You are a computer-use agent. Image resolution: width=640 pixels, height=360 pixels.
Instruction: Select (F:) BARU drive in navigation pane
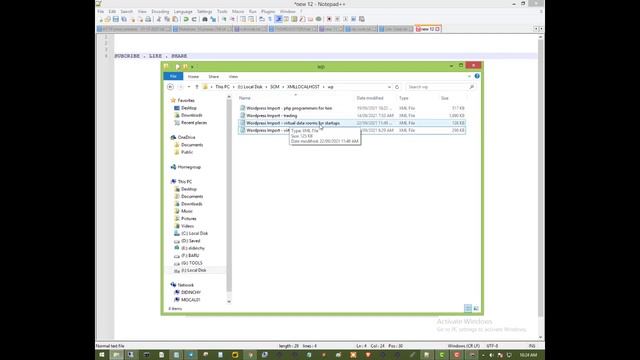click(190, 256)
